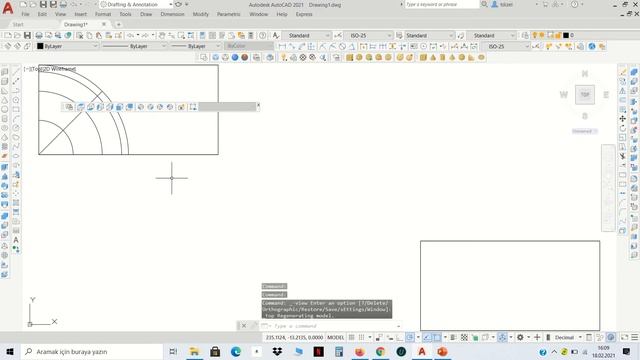Click the Unnamed view label below ViewCube
The width and height of the screenshot is (640, 360).
584,131
